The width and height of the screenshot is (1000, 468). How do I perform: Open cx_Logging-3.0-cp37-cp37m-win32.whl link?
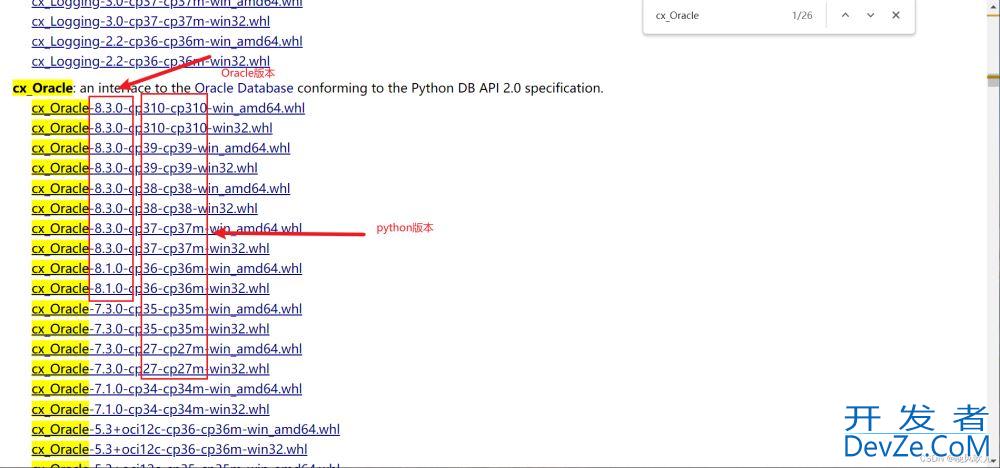151,21
